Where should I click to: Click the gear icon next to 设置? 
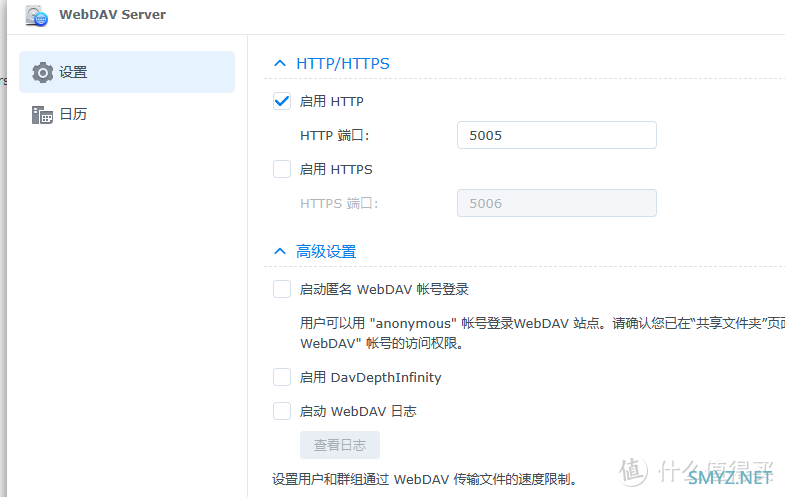click(43, 73)
